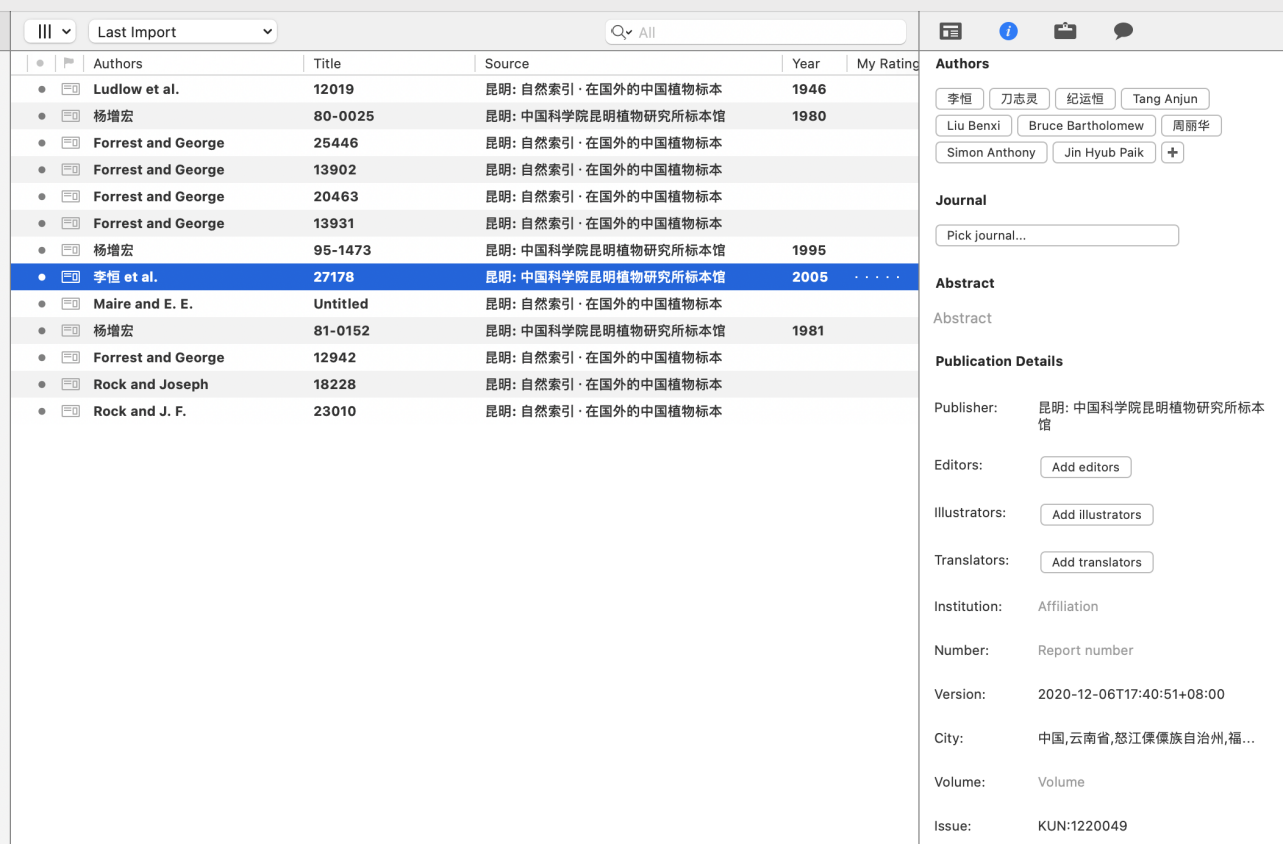The image size is (1283, 844).
Task: Click the document type icon for Ludlow et al.
Action: pos(70,89)
